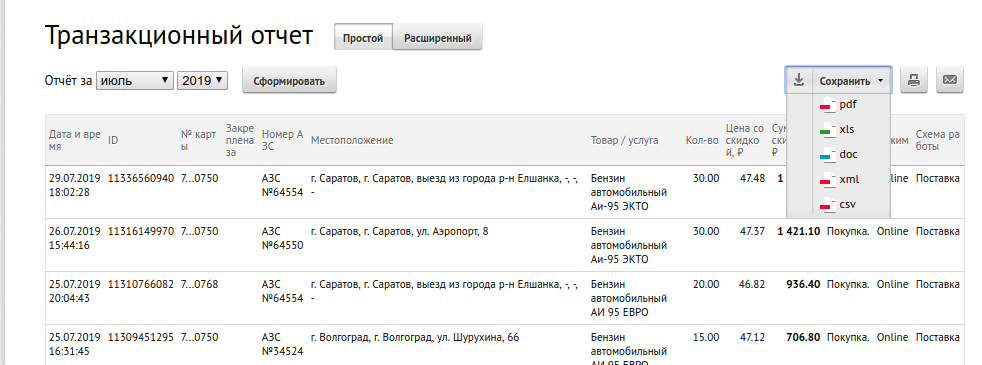
Task: Switch to Расширенный report mode
Action: point(438,38)
